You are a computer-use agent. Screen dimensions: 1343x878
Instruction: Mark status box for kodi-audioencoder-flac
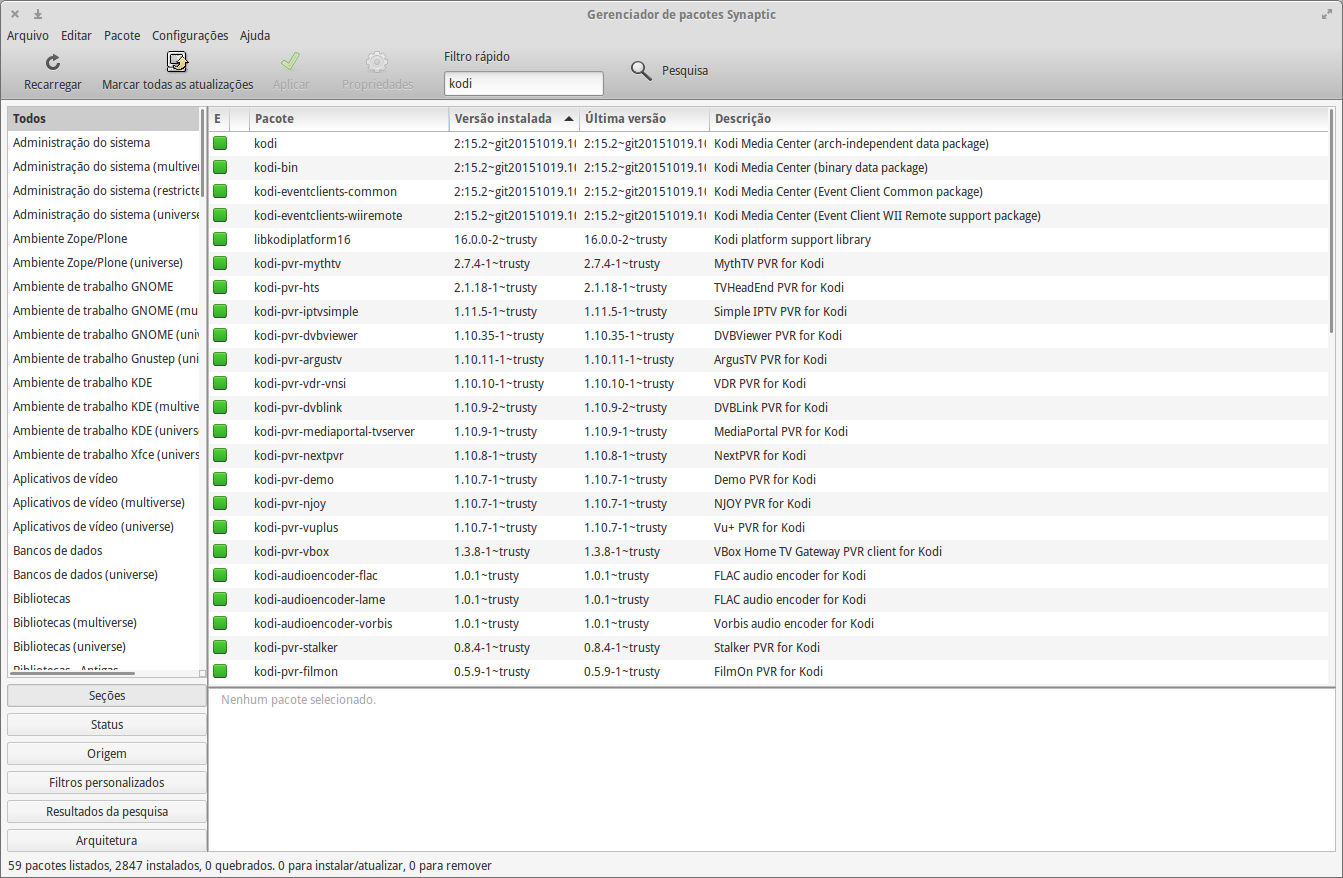pyautogui.click(x=220, y=576)
